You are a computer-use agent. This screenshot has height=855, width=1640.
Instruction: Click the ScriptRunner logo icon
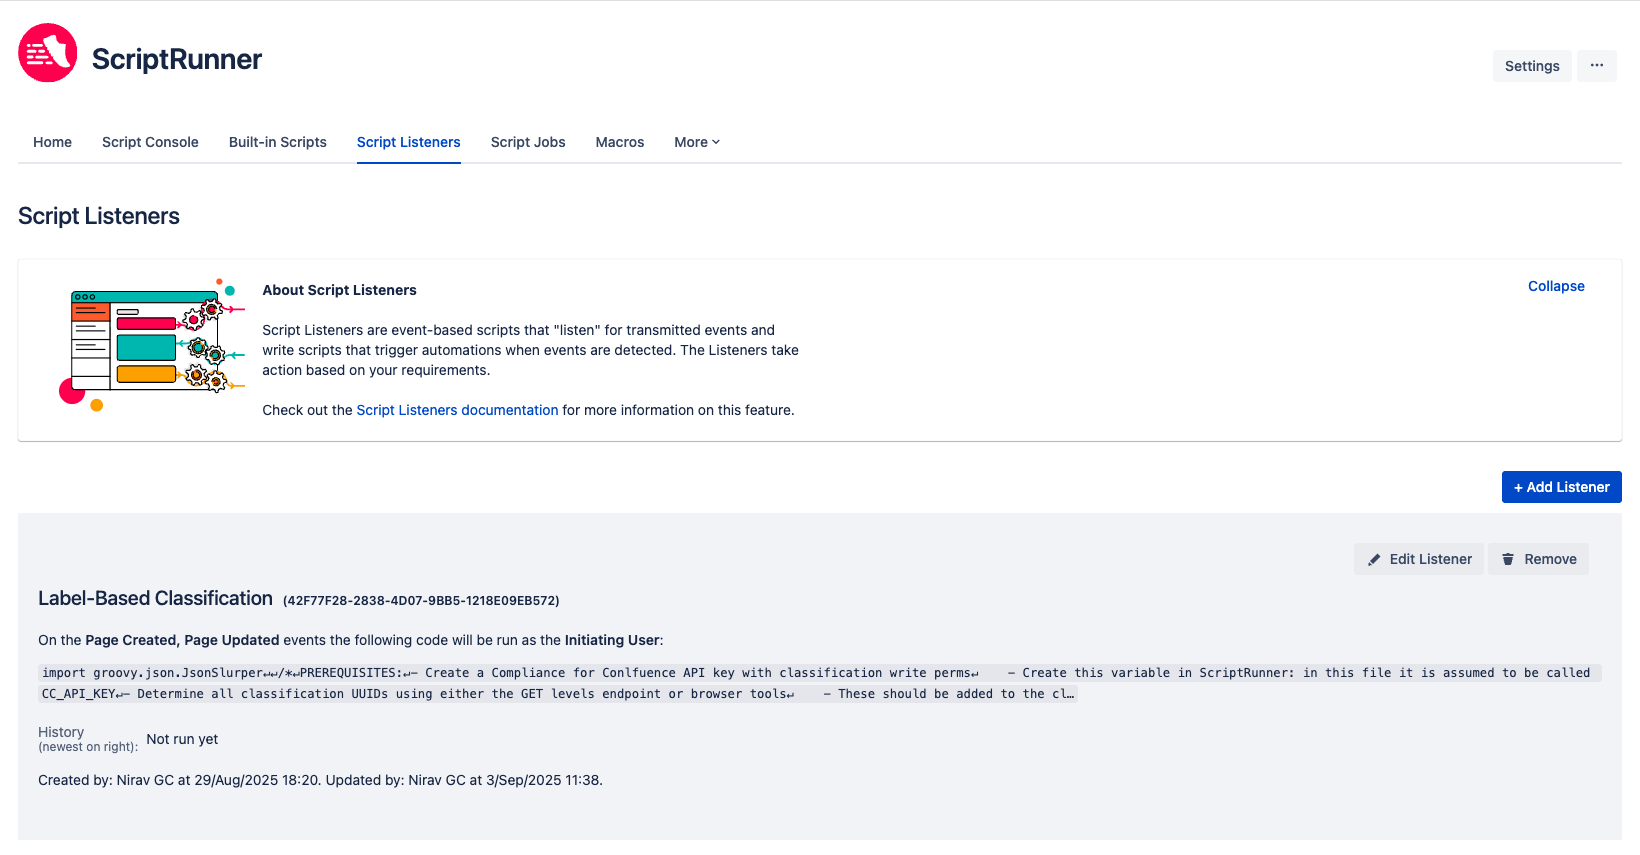coord(48,54)
